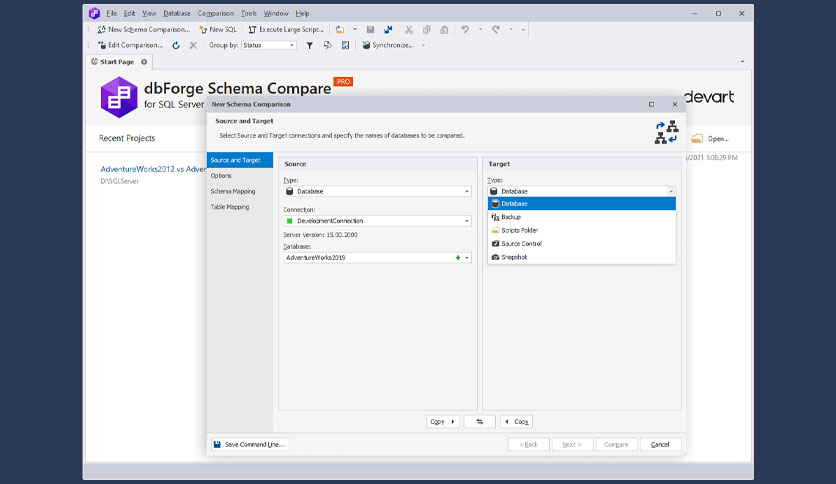This screenshot has height=484, width=836.
Task: Click Edit Comparison toolbar button
Action: click(x=130, y=45)
